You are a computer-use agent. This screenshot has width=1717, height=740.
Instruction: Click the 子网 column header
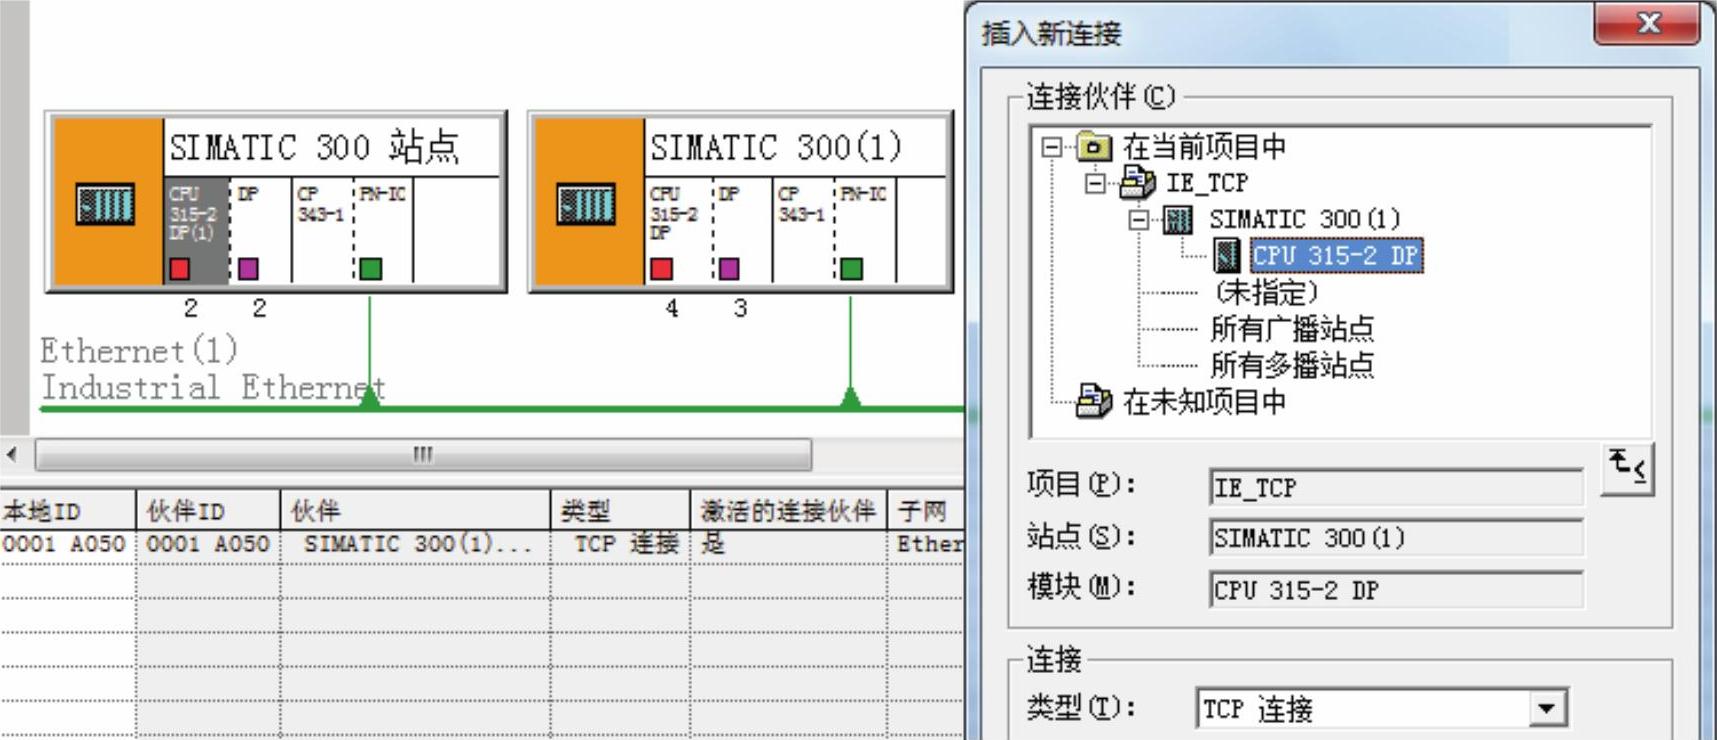[x=926, y=511]
